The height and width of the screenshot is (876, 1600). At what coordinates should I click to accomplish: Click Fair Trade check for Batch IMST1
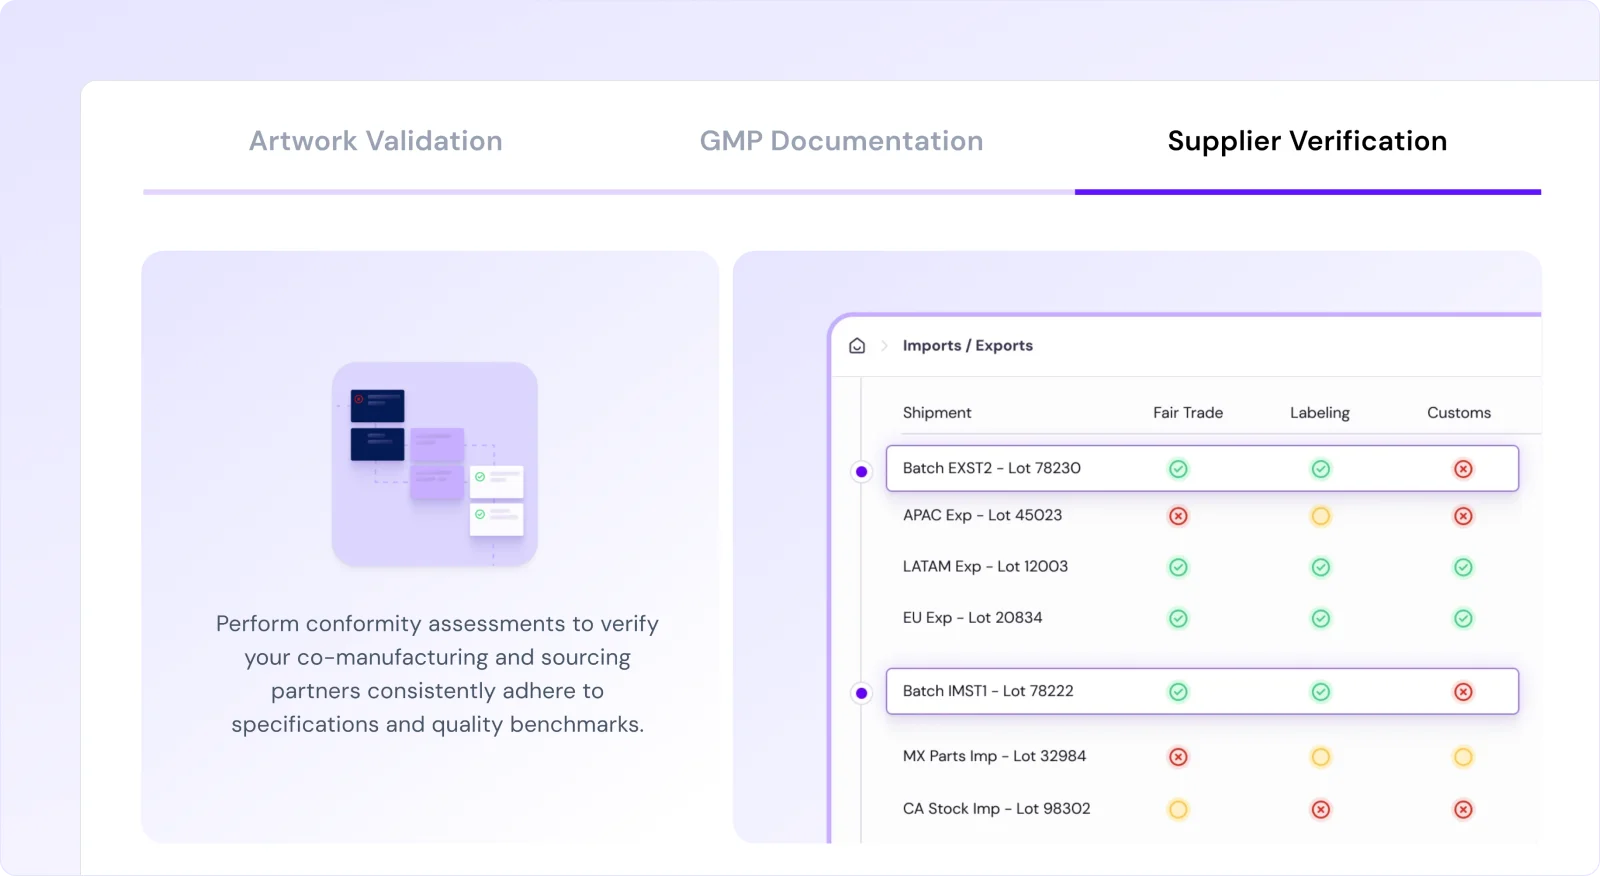[x=1178, y=692]
